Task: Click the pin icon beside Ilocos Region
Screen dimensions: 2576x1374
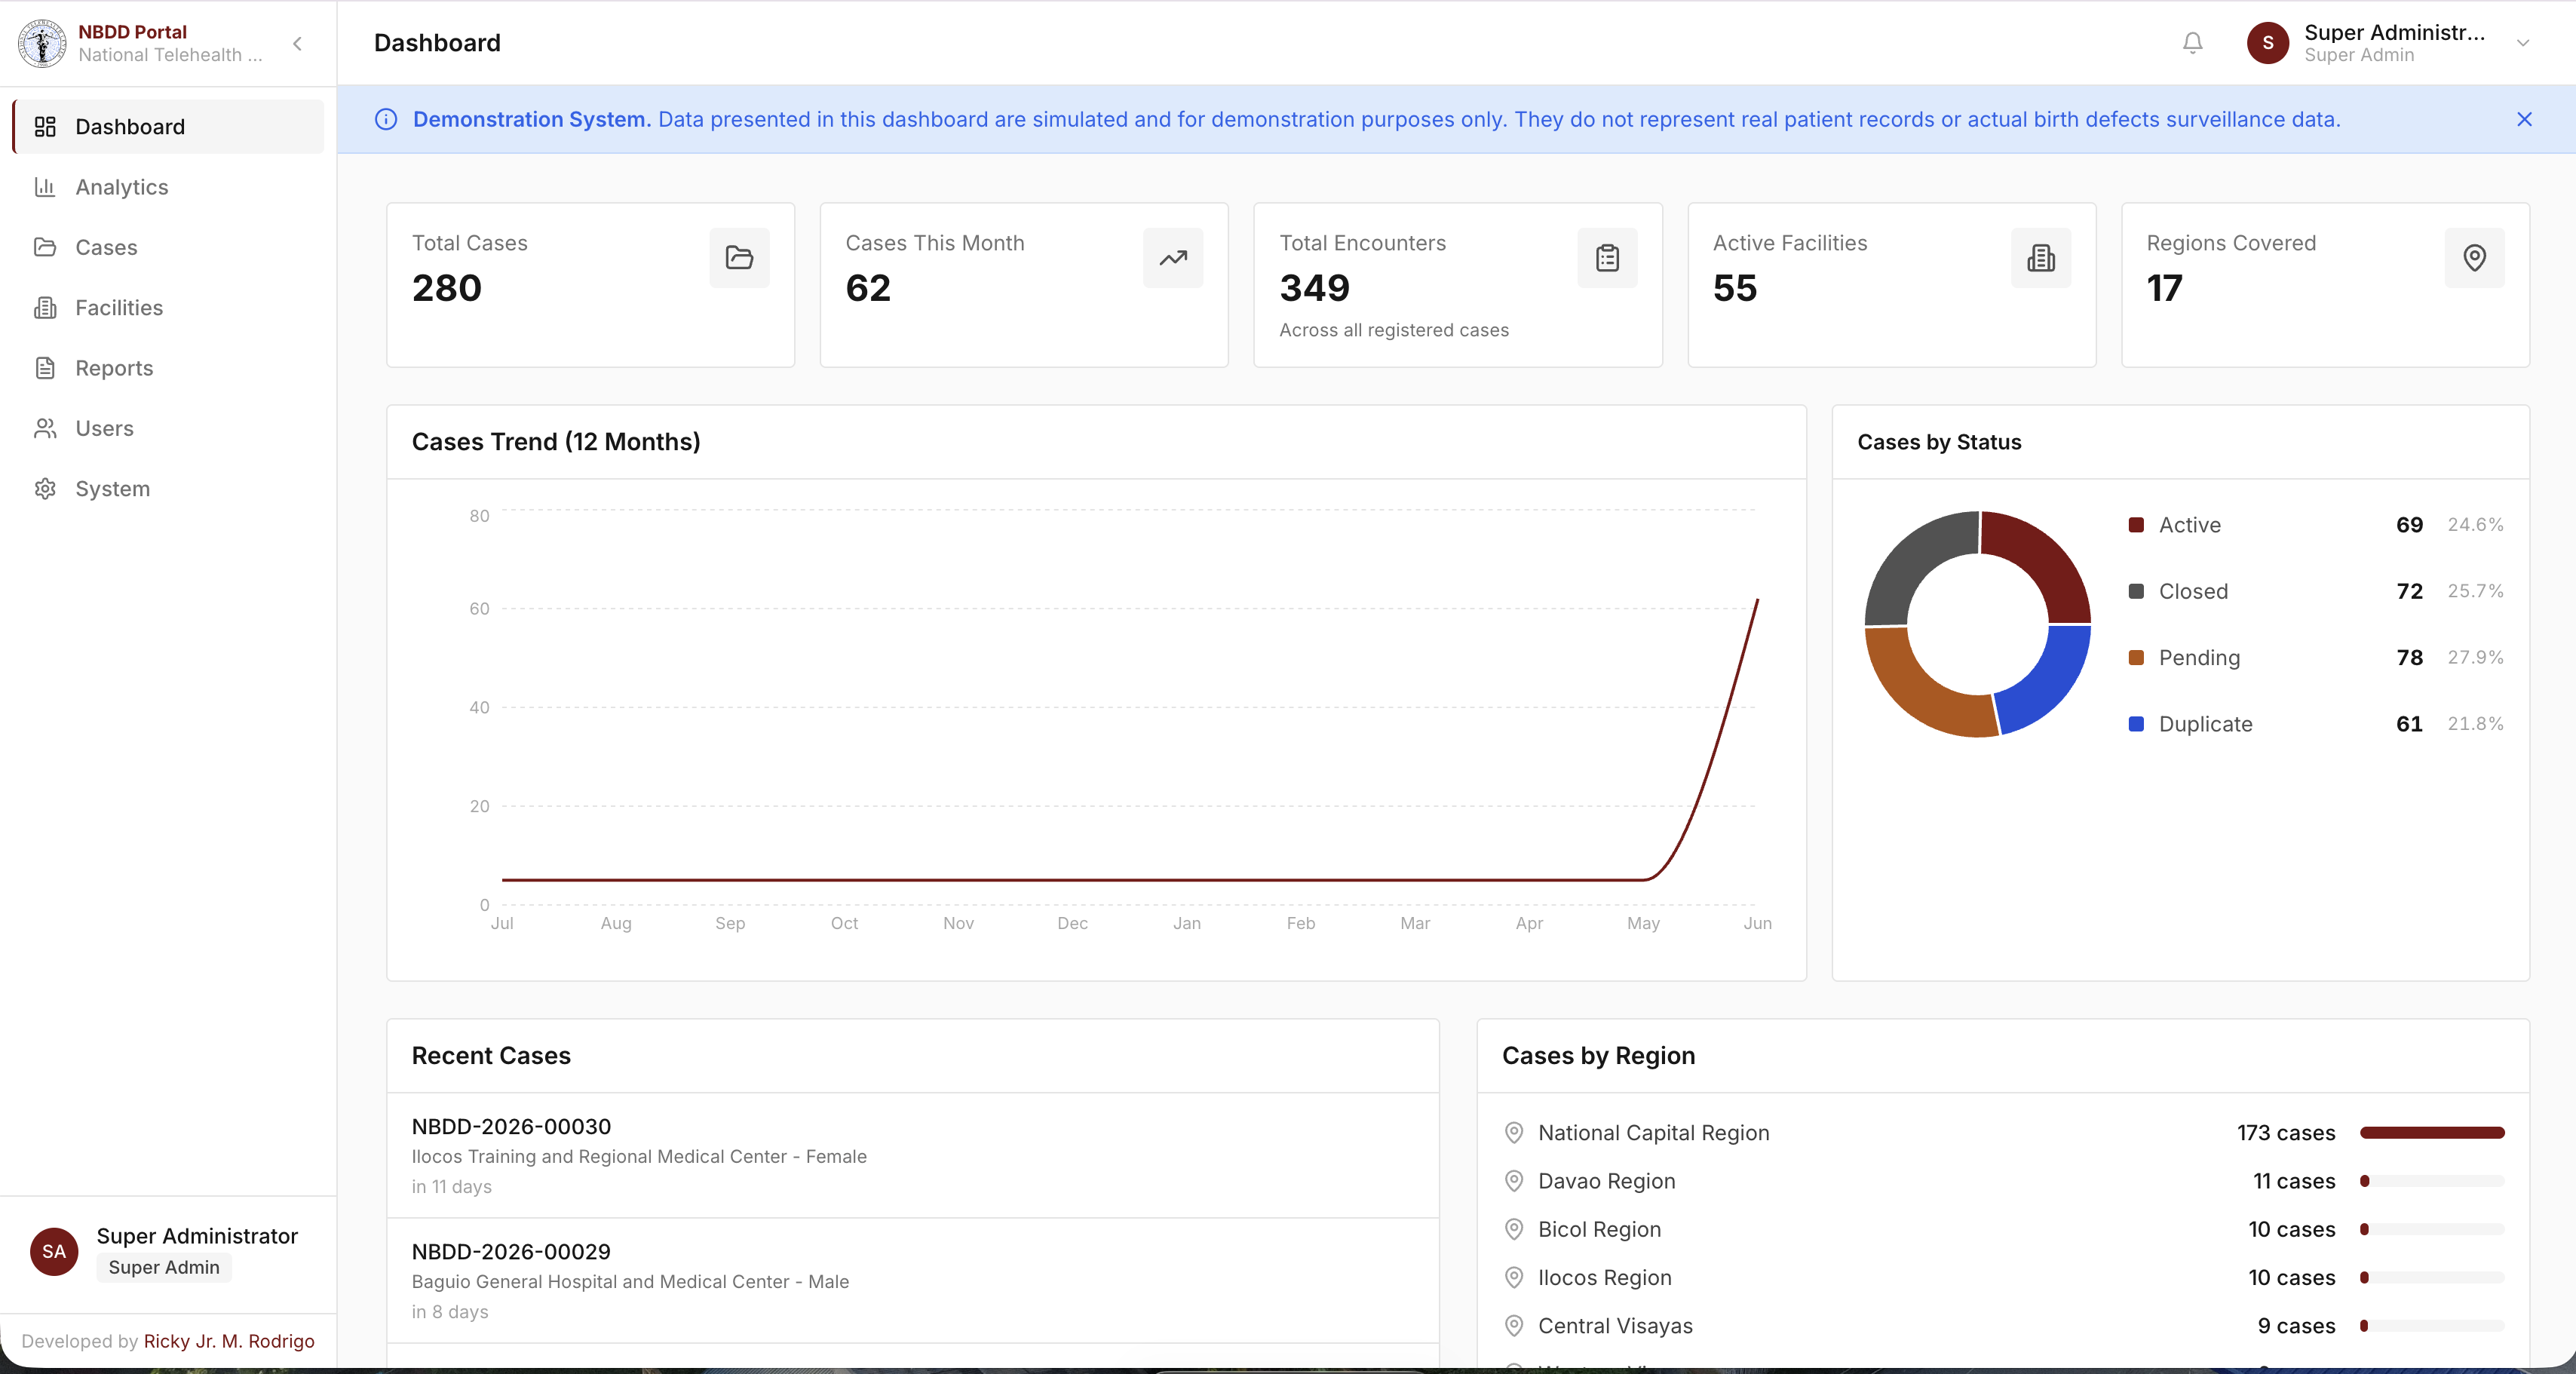Action: [x=1514, y=1278]
